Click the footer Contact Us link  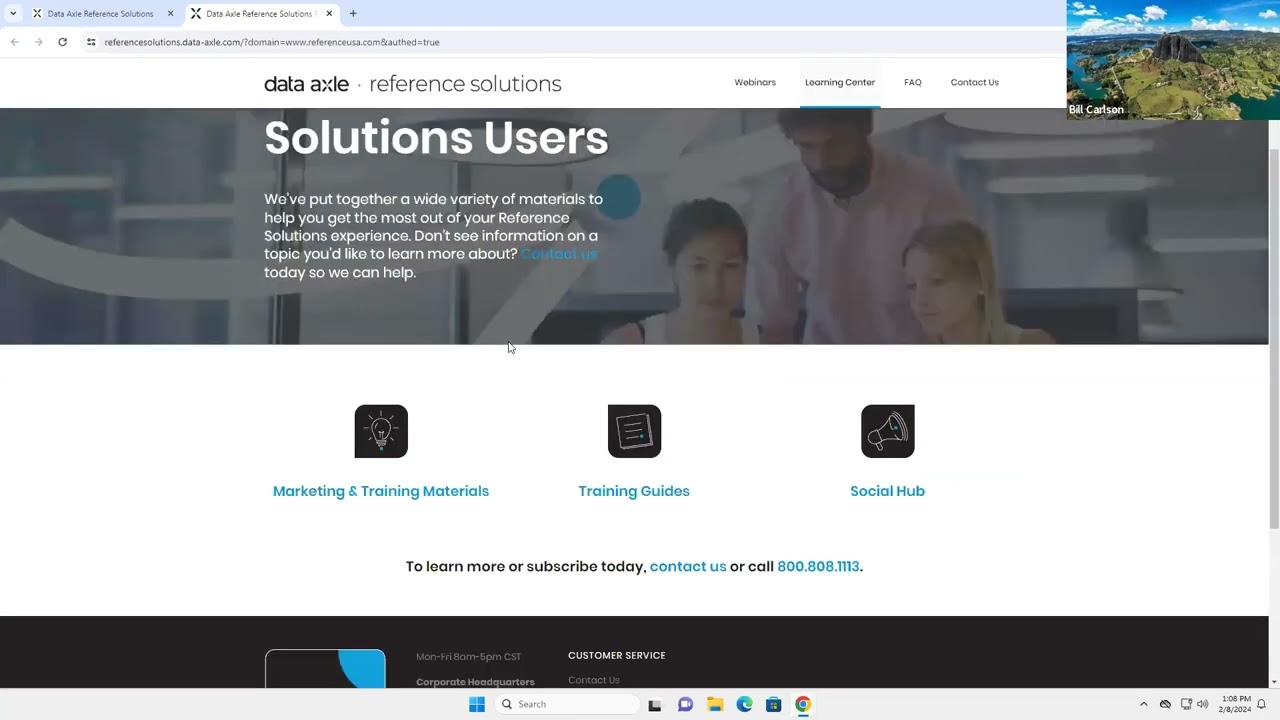click(x=594, y=680)
